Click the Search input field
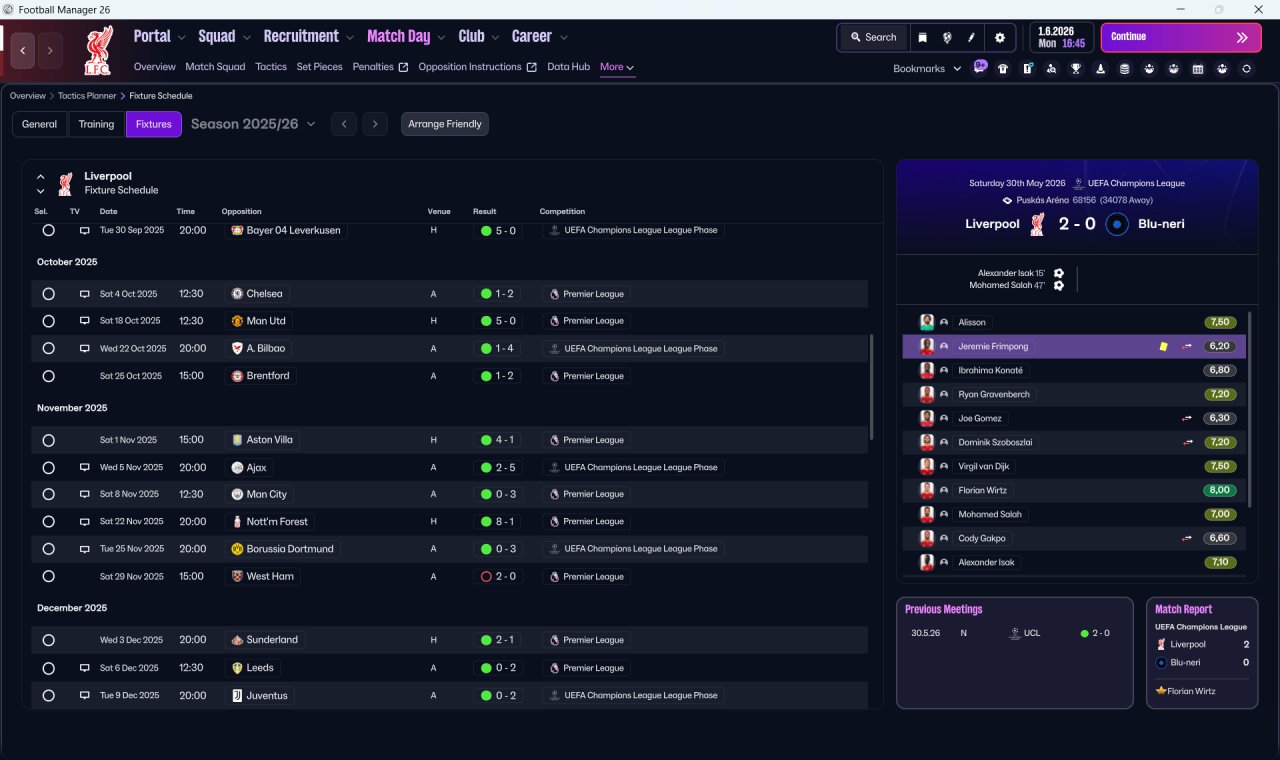This screenshot has width=1280, height=760. point(873,37)
